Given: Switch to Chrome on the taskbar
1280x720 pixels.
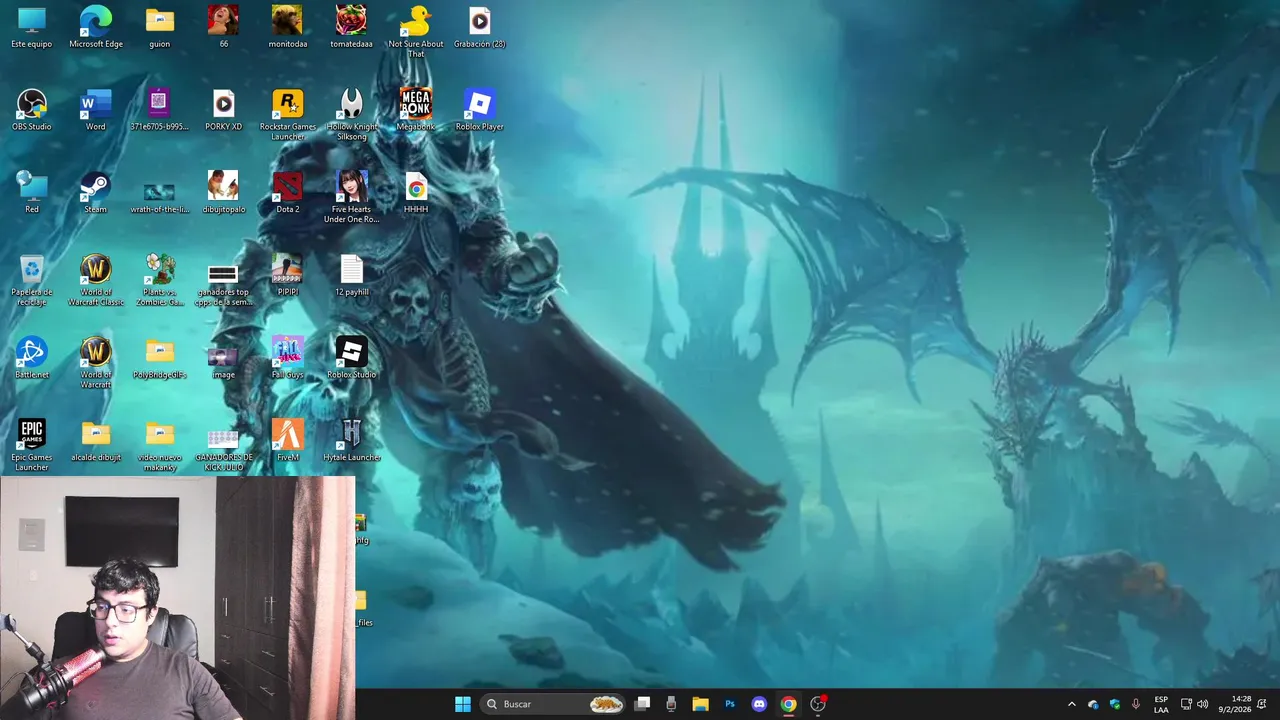Looking at the screenshot, I should point(788,704).
